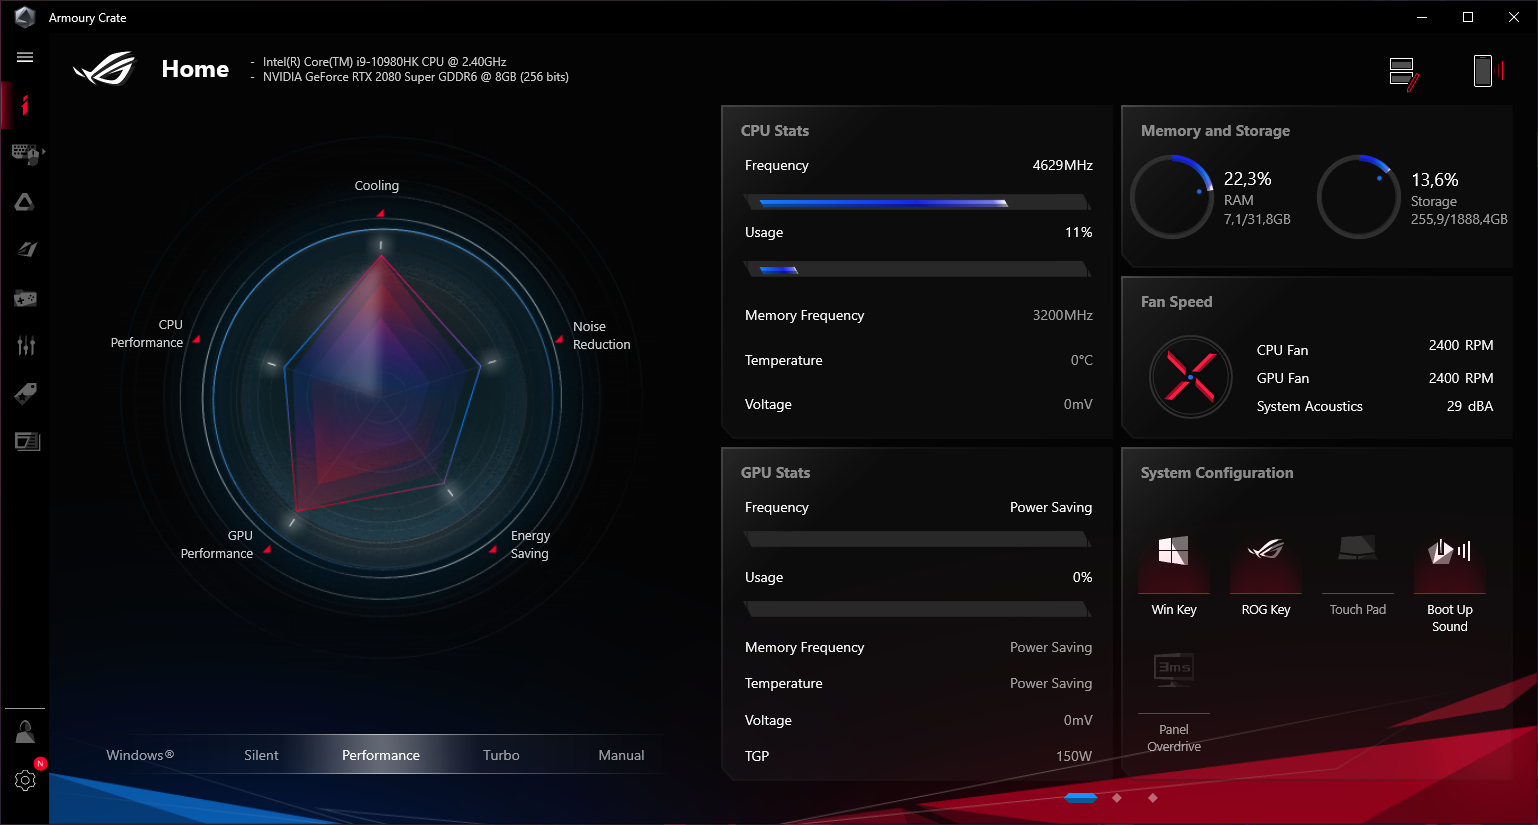Click the CPU Fan 2400 RPM value
1538x825 pixels.
pyautogui.click(x=1461, y=345)
